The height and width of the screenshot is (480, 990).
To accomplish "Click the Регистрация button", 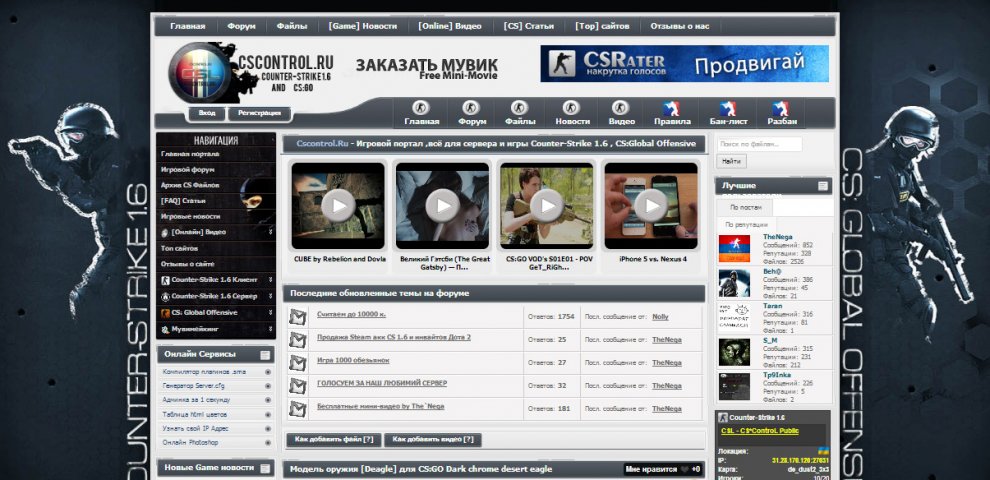I will 260,114.
